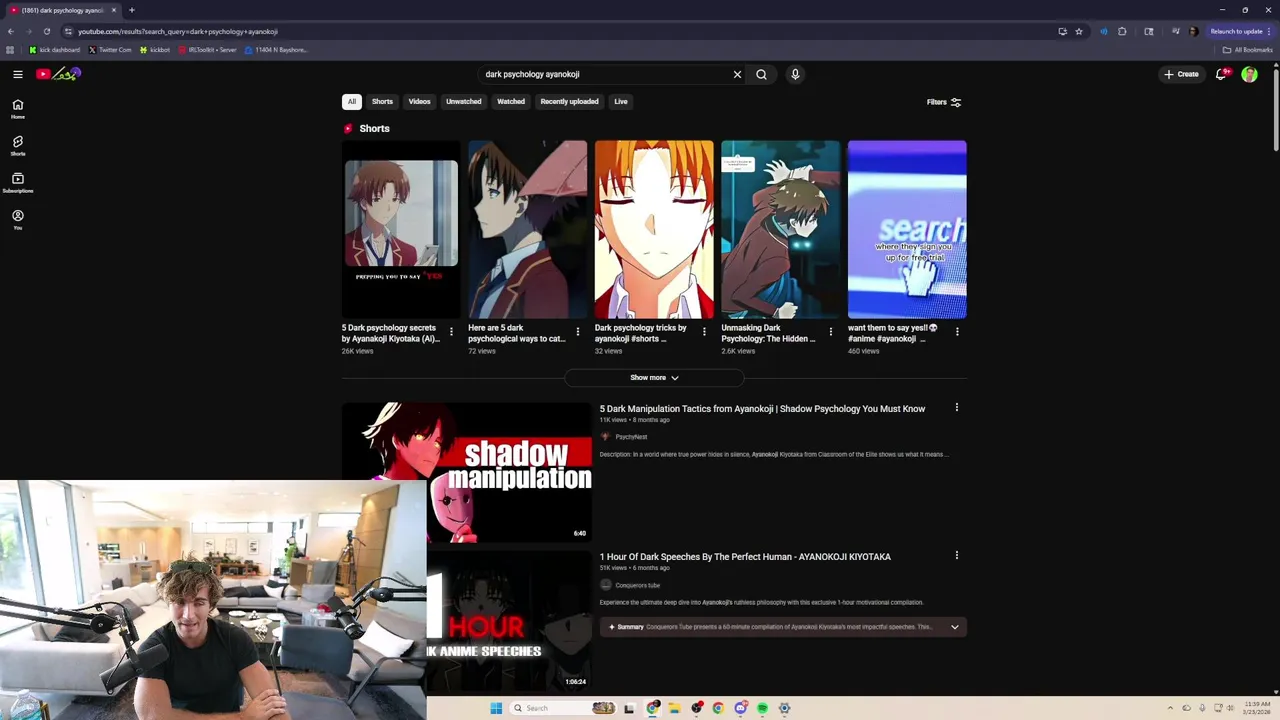Image resolution: width=1280 pixels, height=720 pixels.
Task: Select the All filter chip
Action: [352, 101]
